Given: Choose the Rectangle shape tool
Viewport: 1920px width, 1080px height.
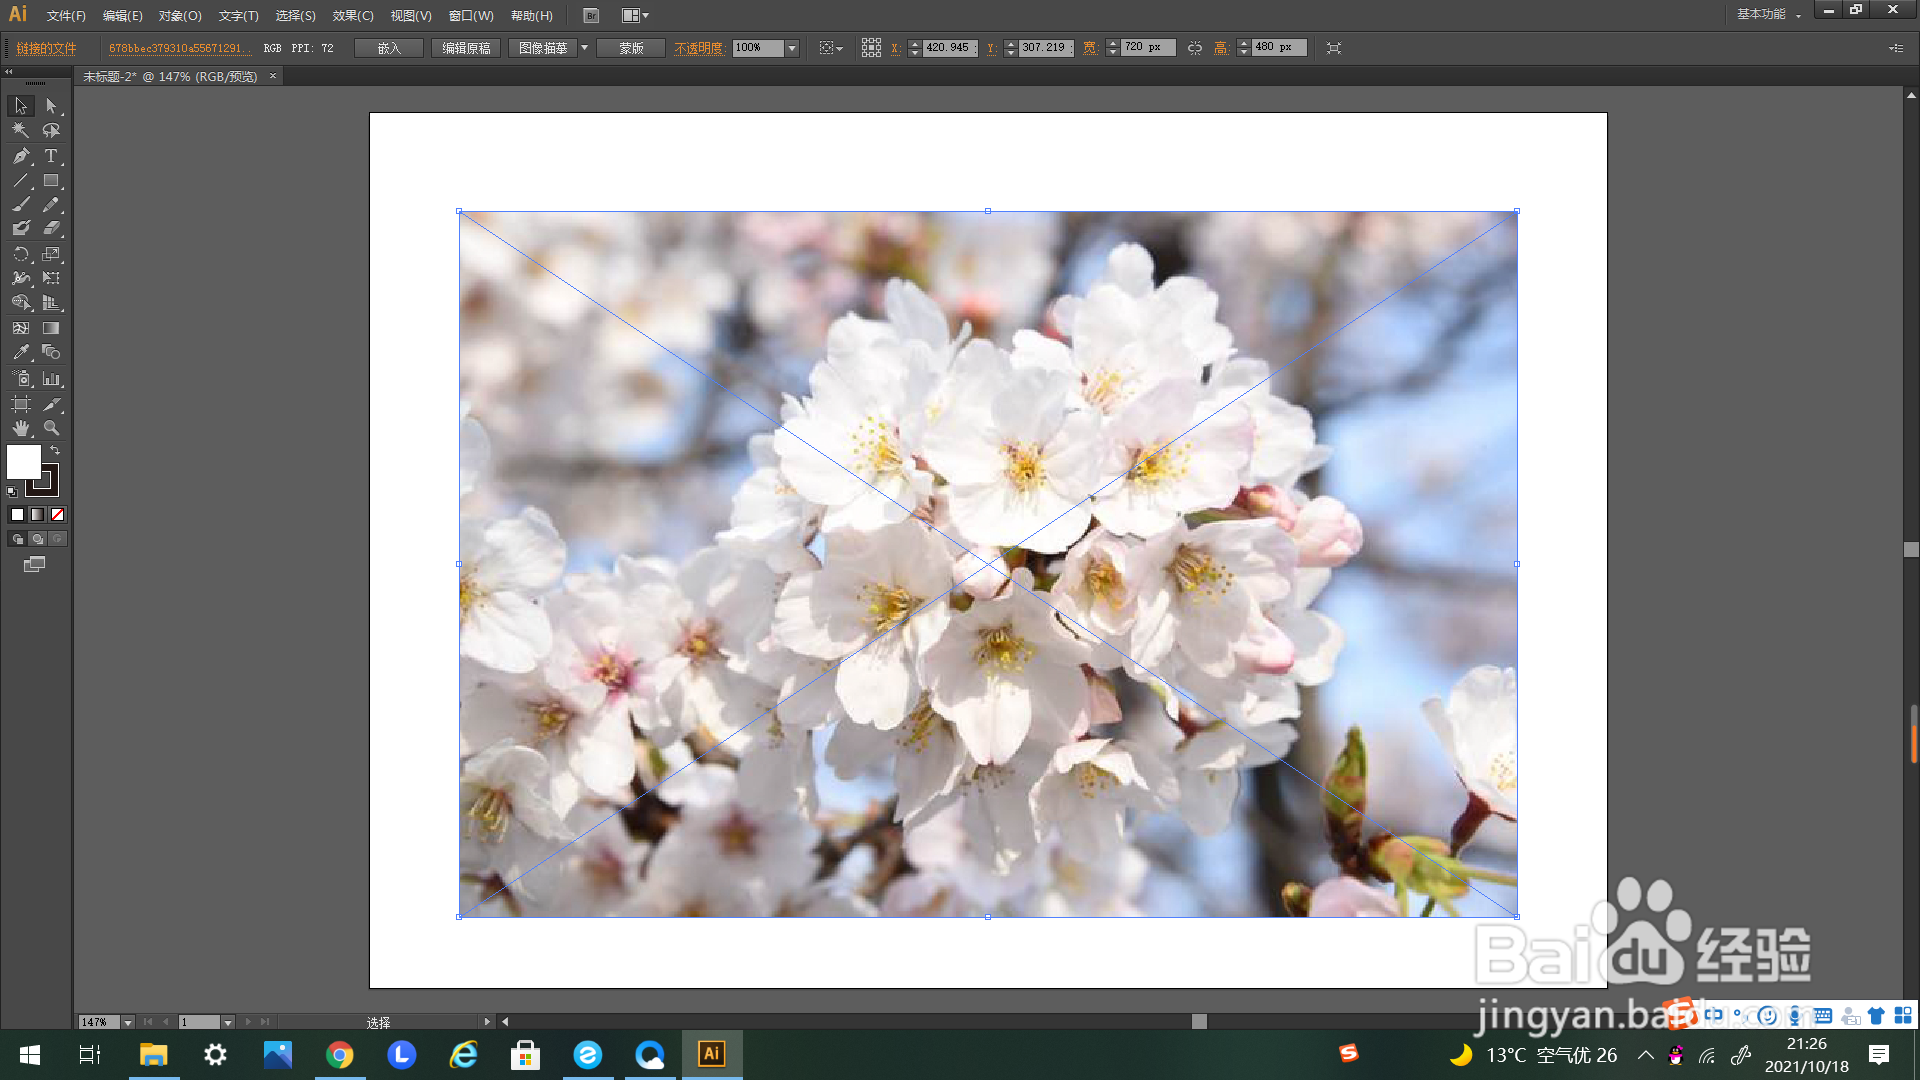Looking at the screenshot, I should (x=51, y=181).
